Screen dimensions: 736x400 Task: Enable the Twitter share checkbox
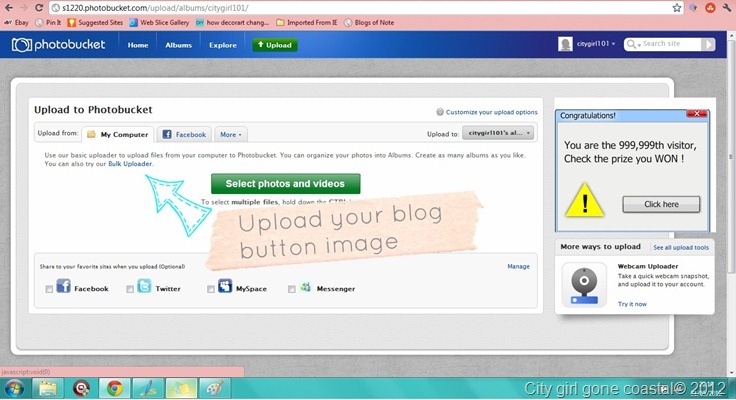(130, 289)
